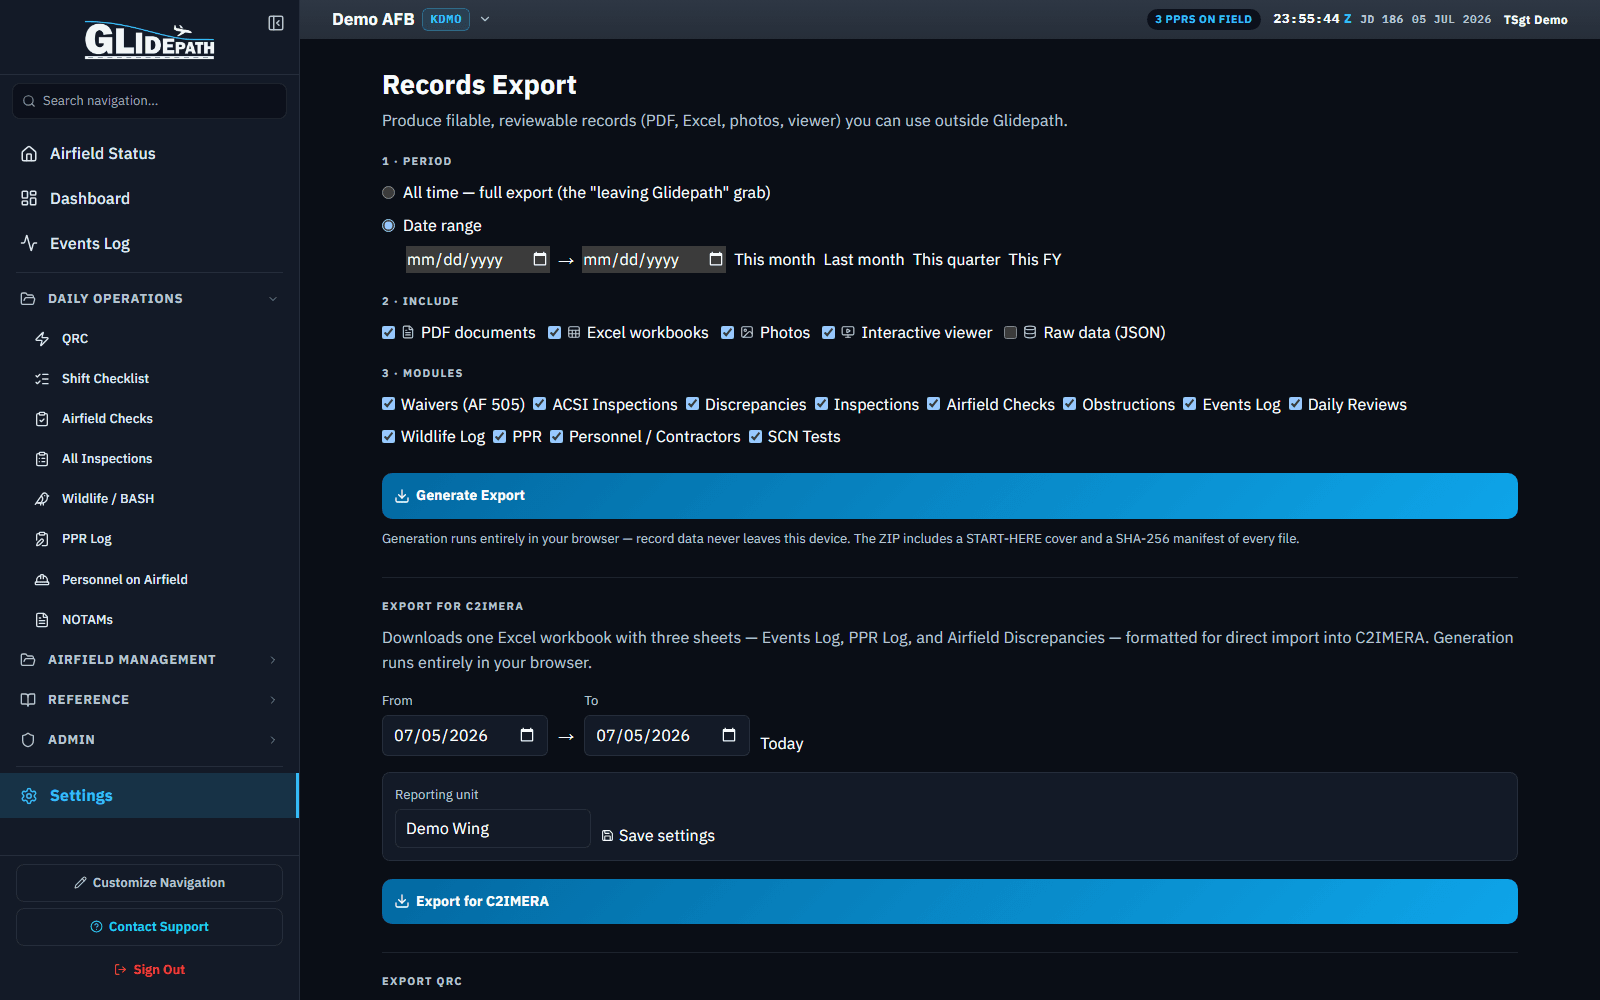Viewport: 1600px width, 1000px height.
Task: Click the search magnifier icon
Action: pyautogui.click(x=29, y=101)
